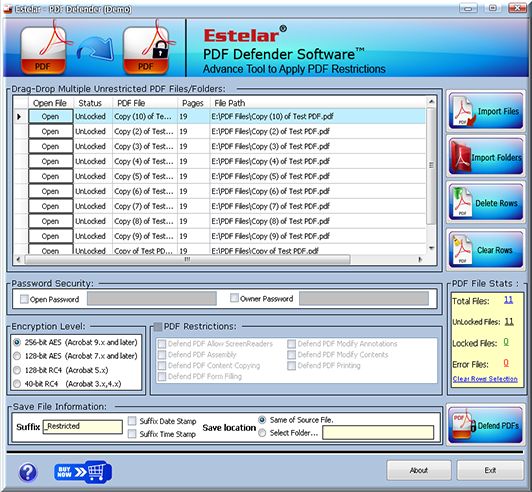Toggle the PDF Restrictions master checkbox
This screenshot has width=532, height=492.
point(158,326)
